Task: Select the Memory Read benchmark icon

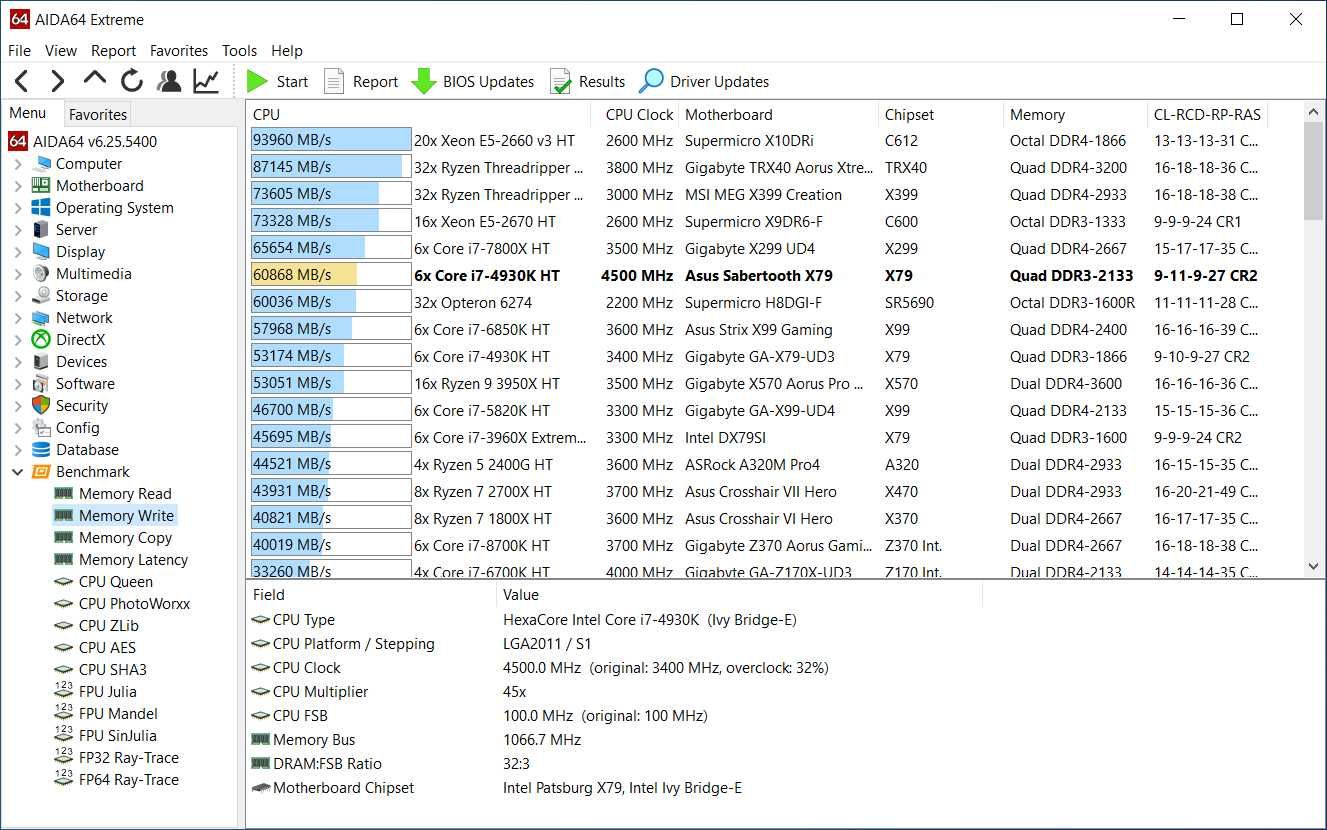Action: tap(64, 494)
